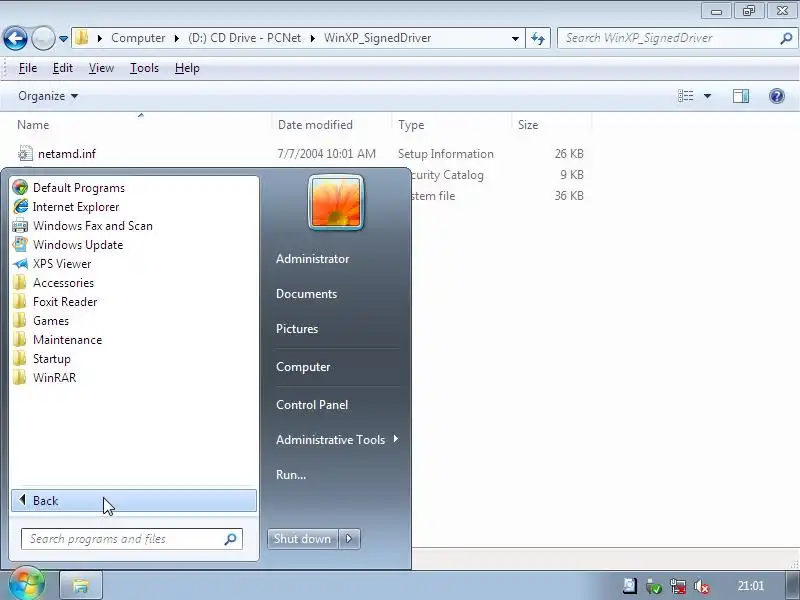This screenshot has height=600, width=800.
Task: Open the Run... dialog
Action: click(x=291, y=474)
